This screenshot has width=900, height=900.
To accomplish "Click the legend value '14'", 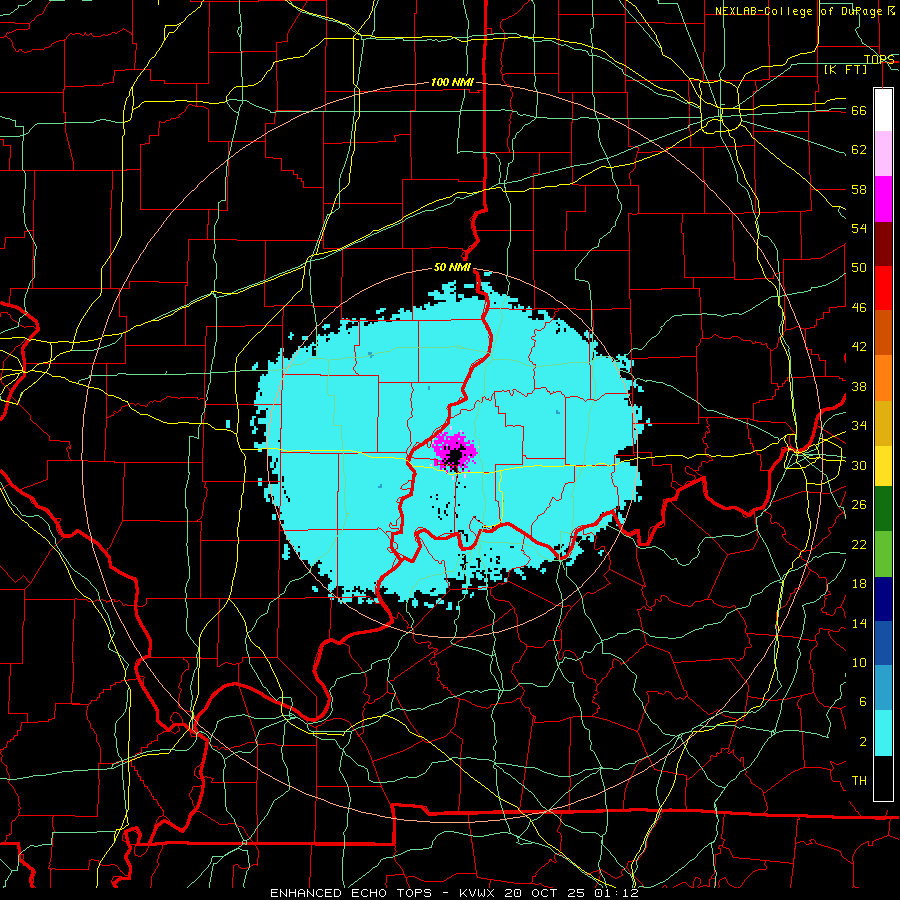I will (859, 623).
